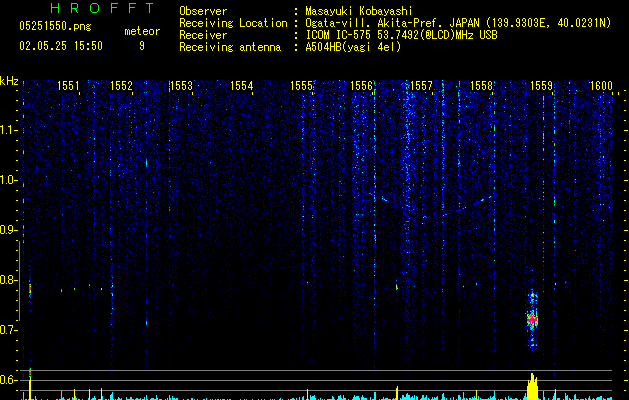Click the 0.6 kHz frequency label
This screenshot has width=629, height=400.
[x=8, y=380]
